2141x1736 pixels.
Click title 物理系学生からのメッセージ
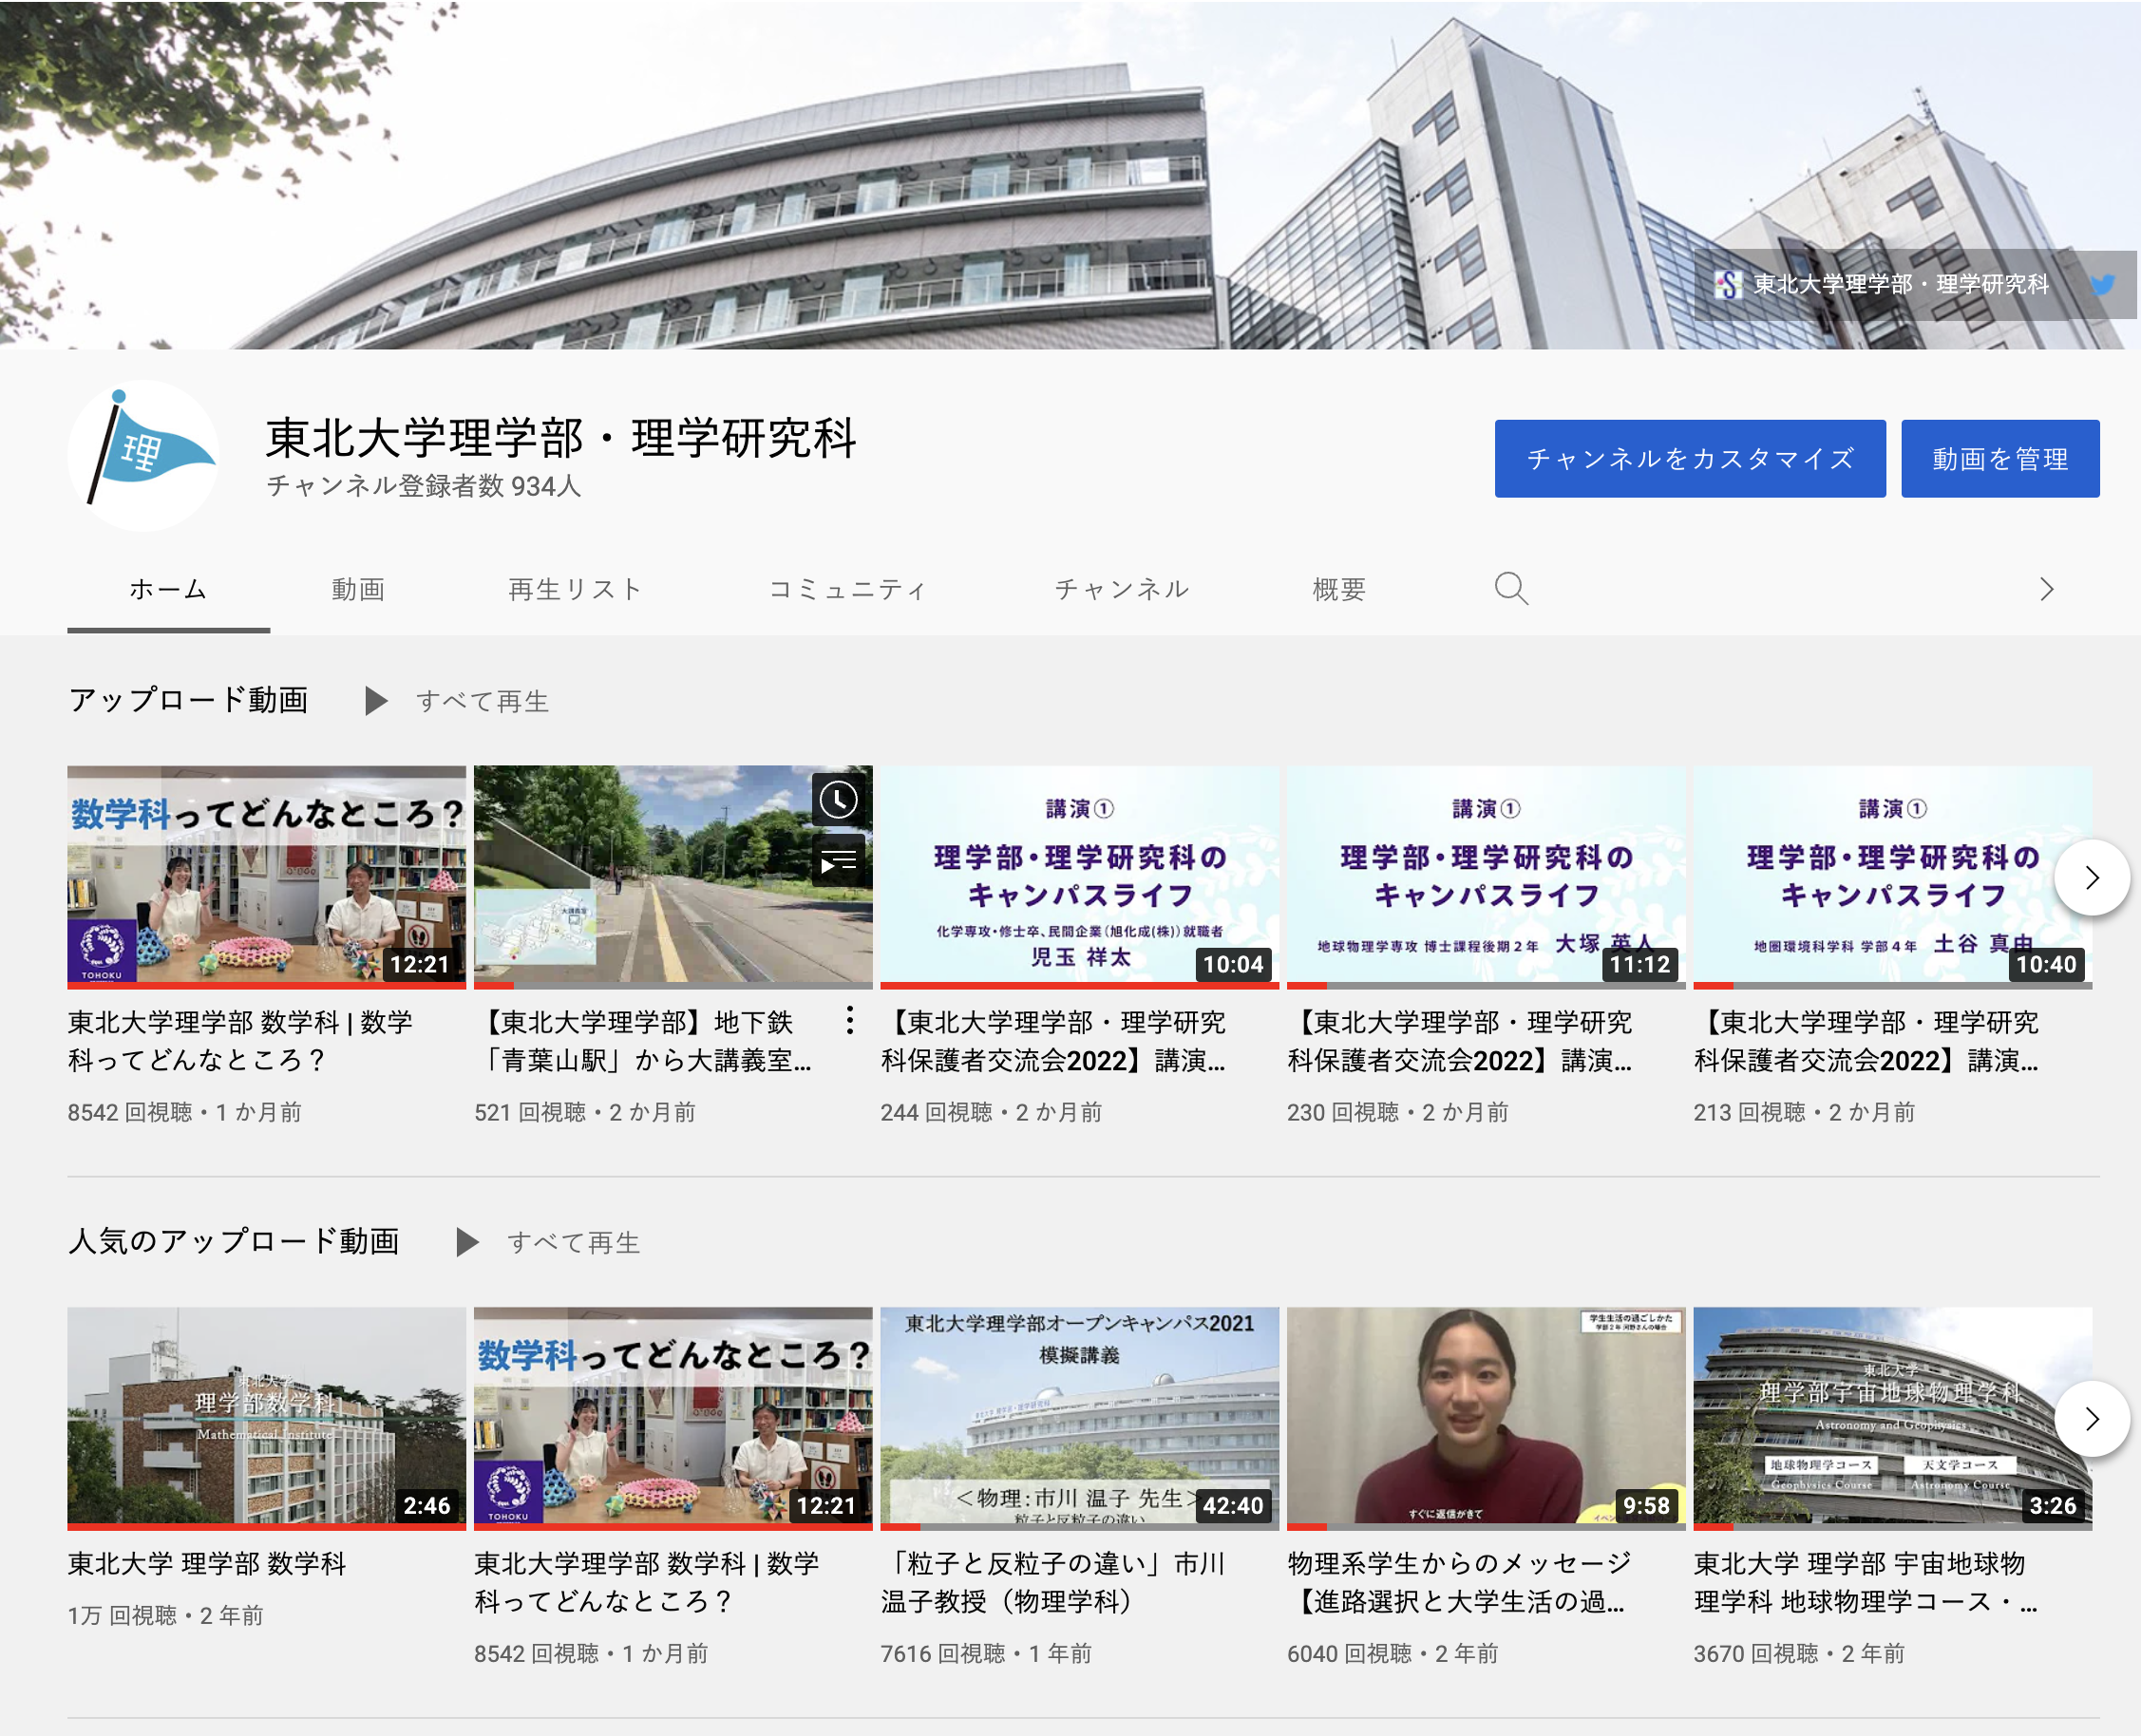point(1460,1582)
